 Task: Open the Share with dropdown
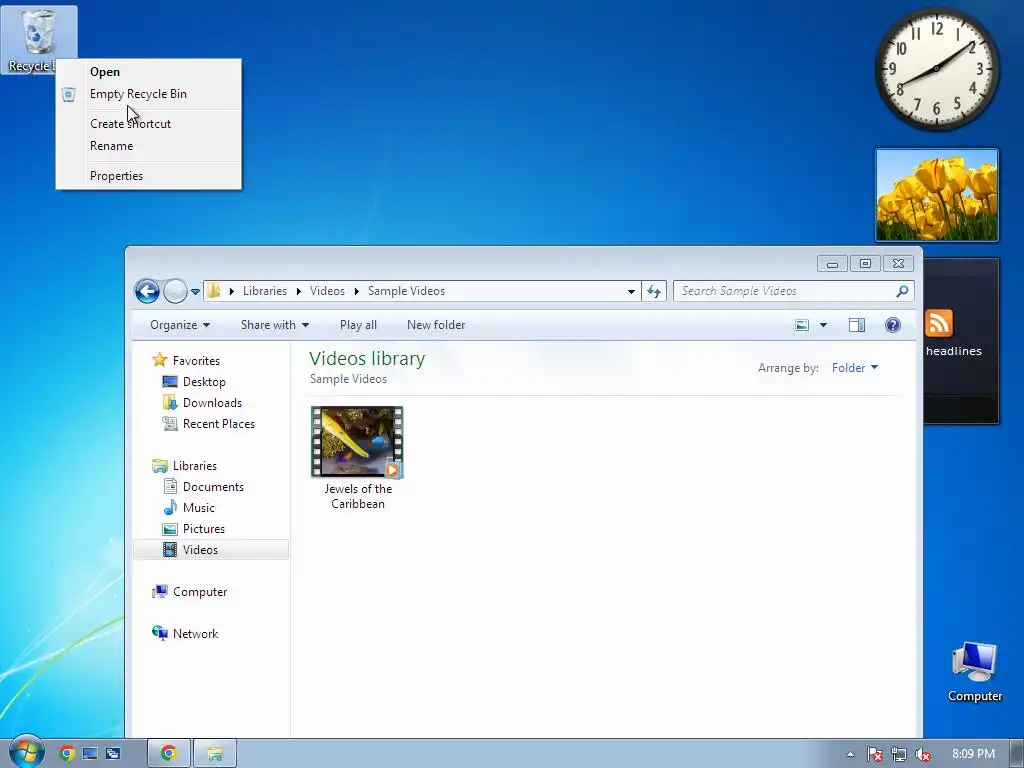pyautogui.click(x=274, y=325)
